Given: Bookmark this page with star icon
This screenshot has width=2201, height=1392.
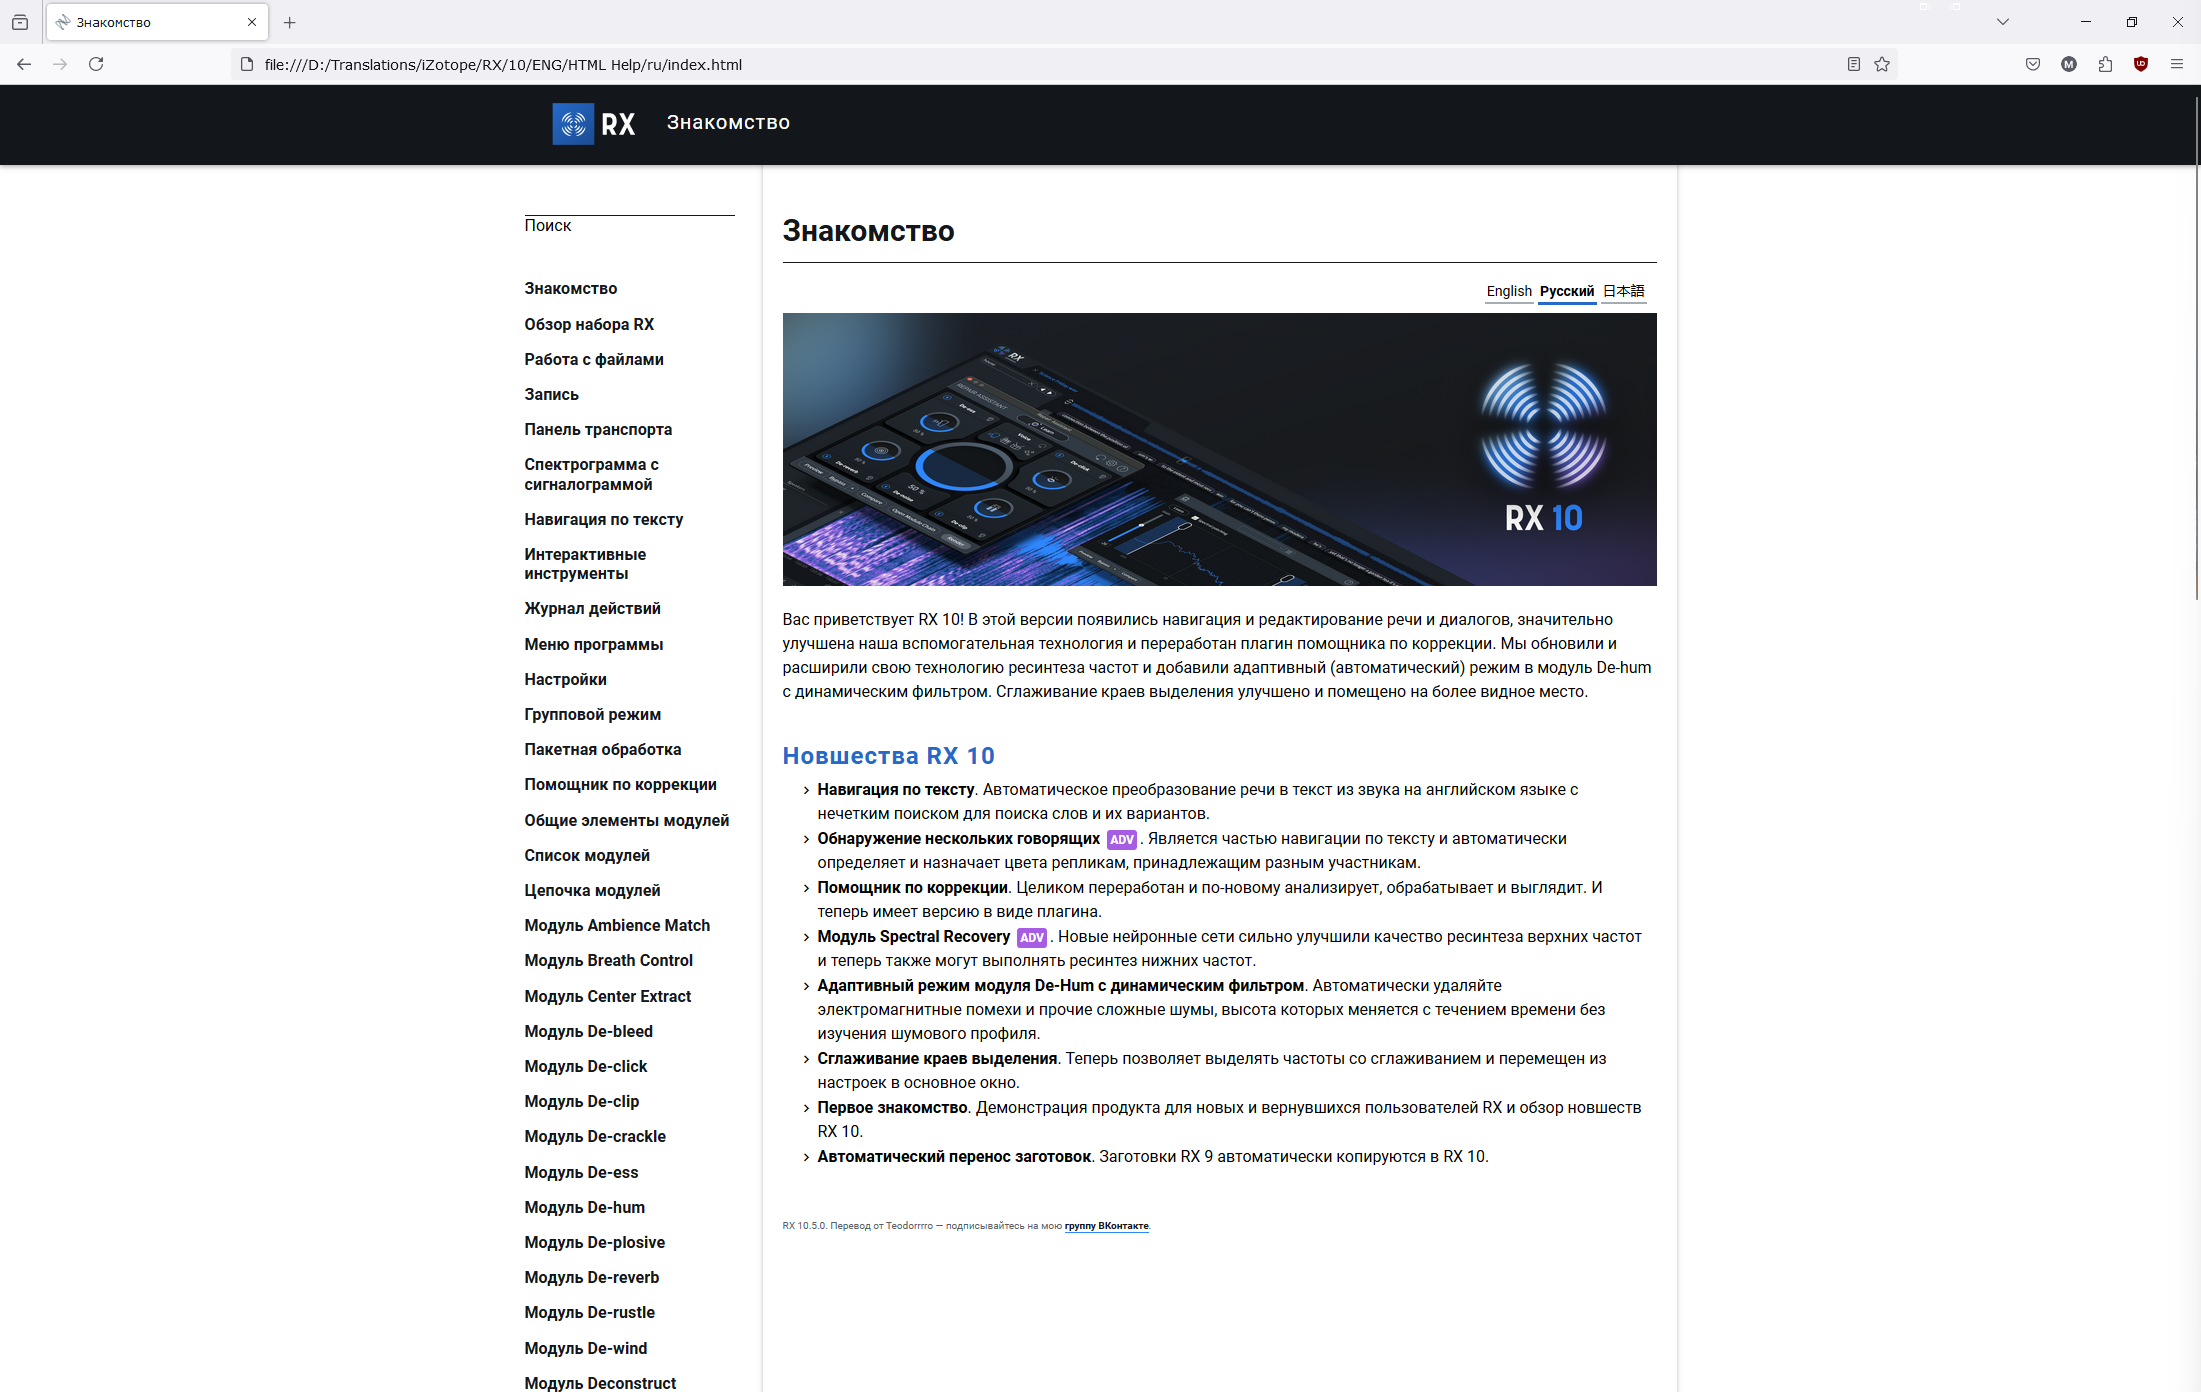Looking at the screenshot, I should [1882, 64].
